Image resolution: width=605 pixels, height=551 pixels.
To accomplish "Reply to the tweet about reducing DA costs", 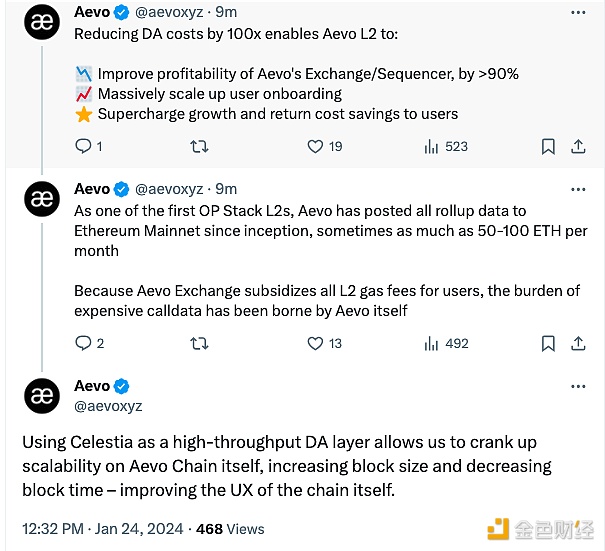I will tap(84, 146).
